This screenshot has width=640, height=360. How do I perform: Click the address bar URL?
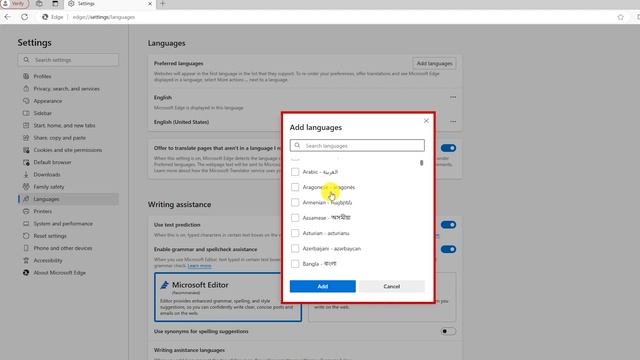(x=104, y=17)
